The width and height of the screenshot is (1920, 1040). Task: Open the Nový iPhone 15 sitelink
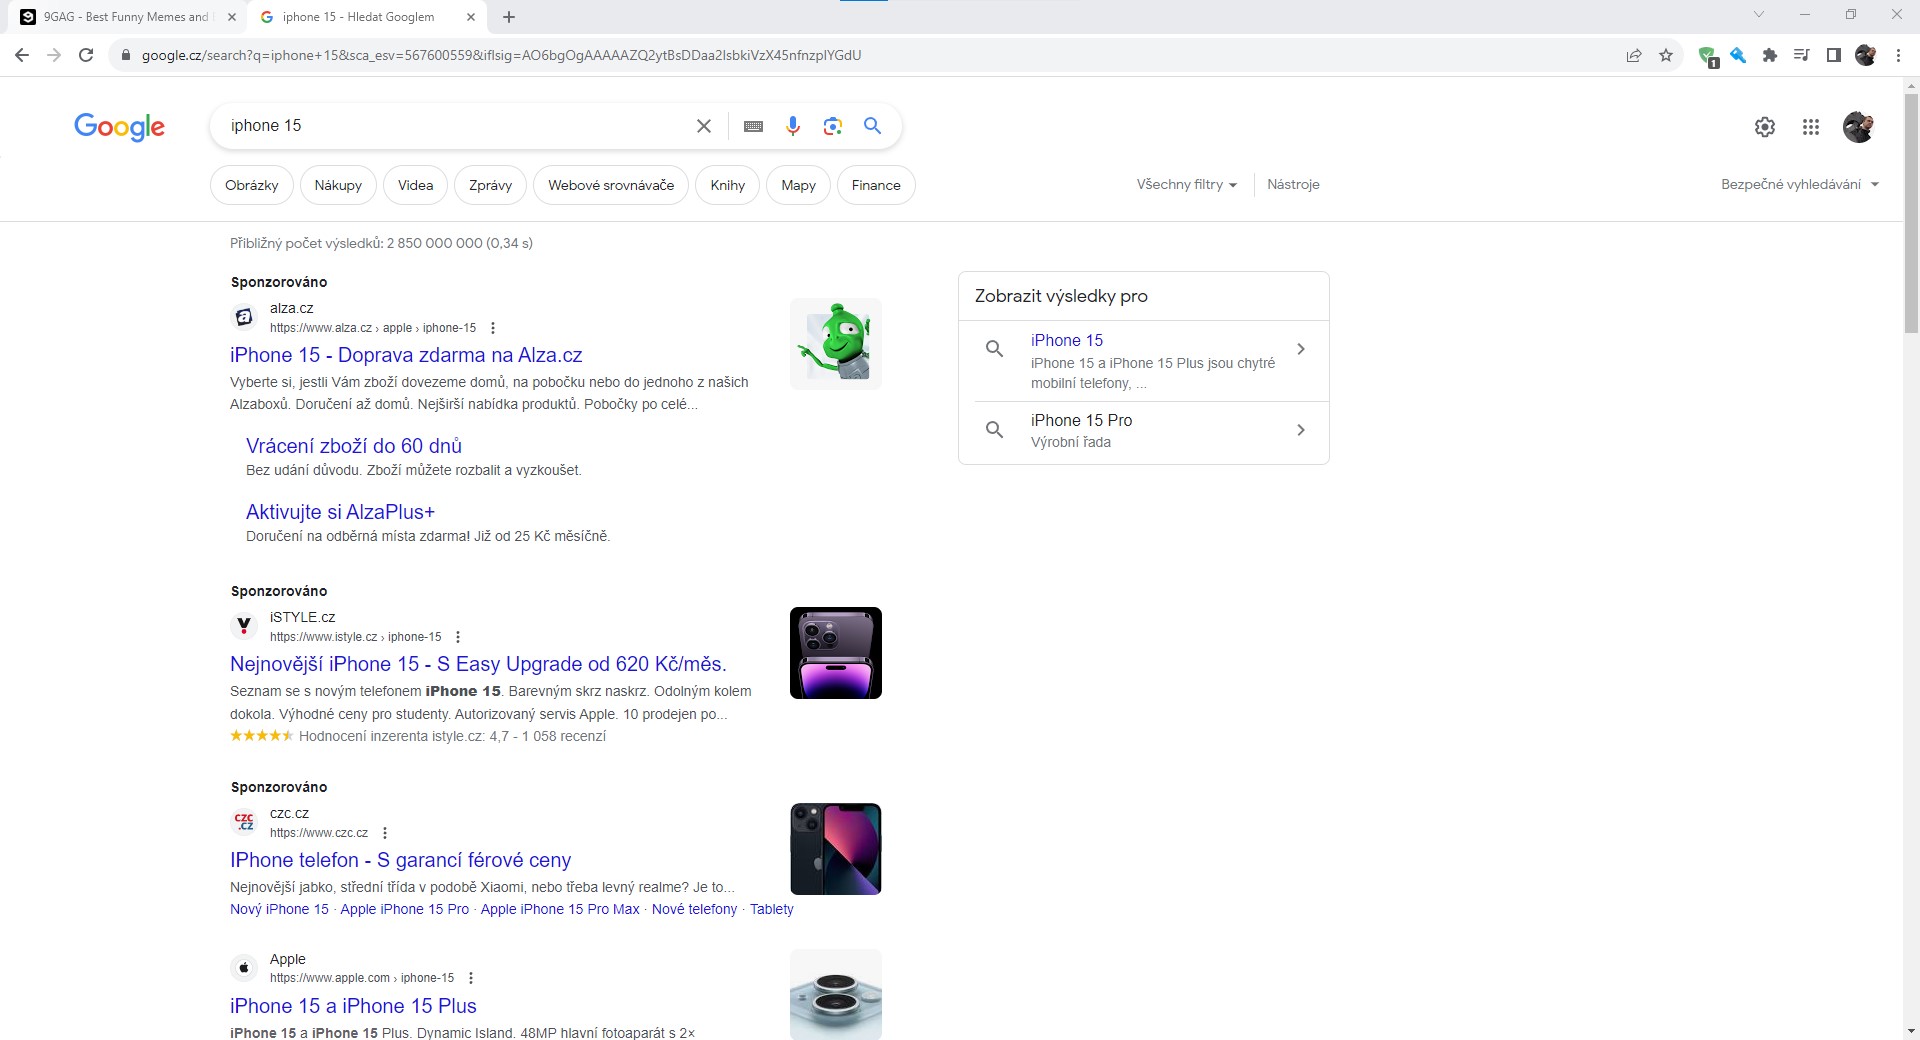coord(279,909)
